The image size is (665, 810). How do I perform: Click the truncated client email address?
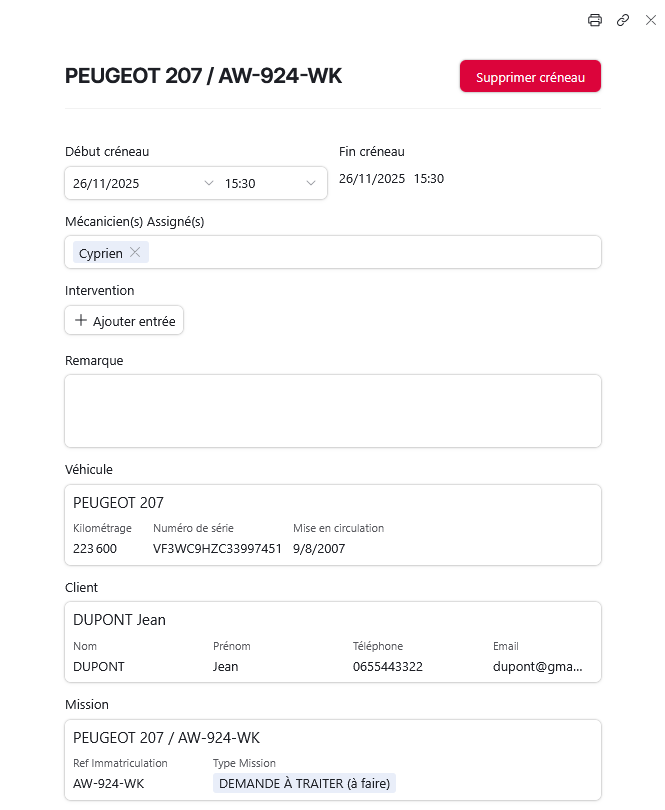538,666
